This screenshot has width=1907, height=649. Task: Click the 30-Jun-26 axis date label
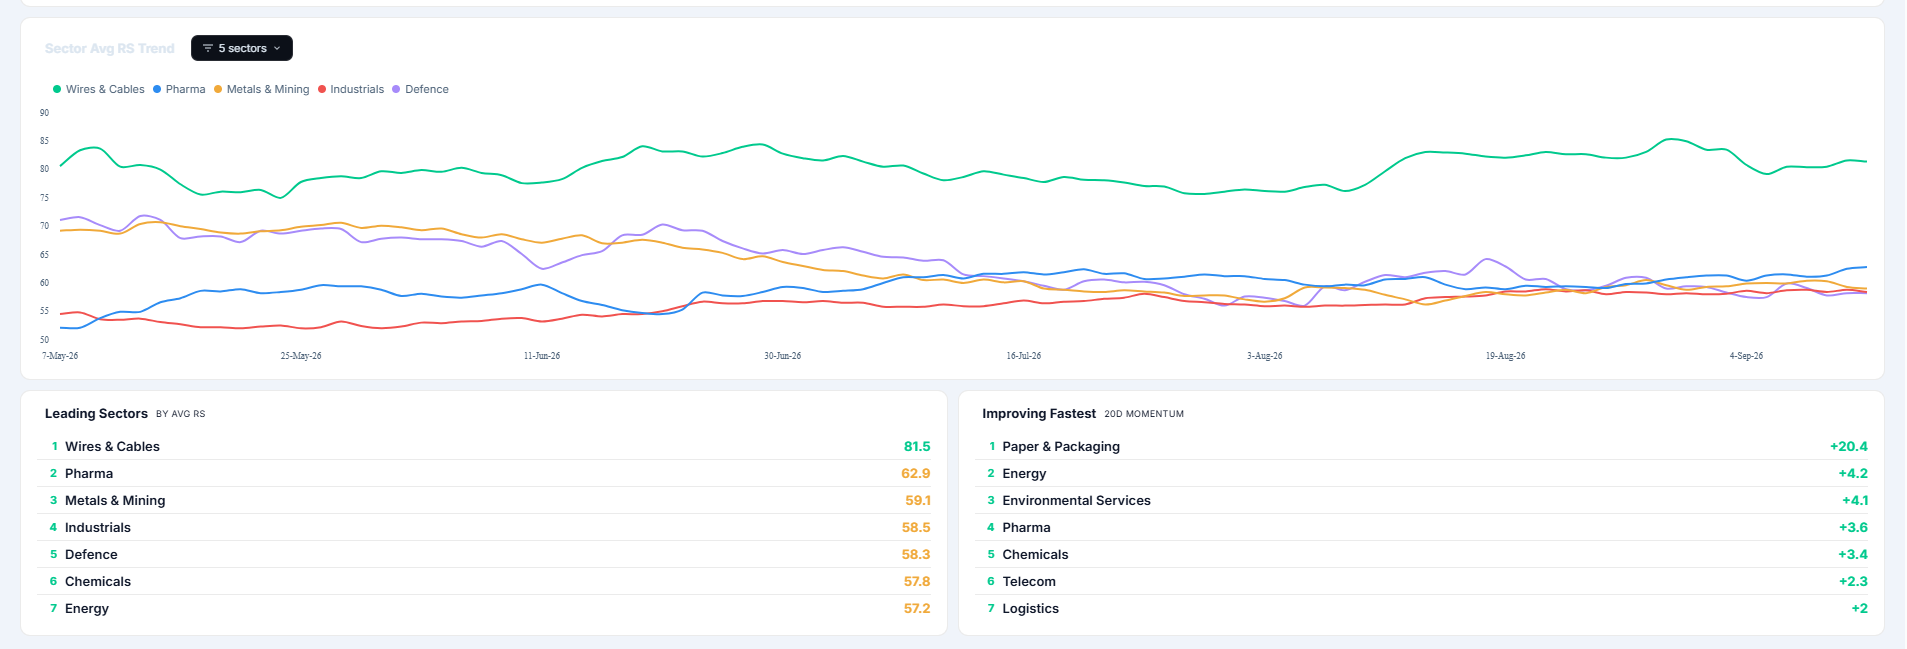[x=783, y=356]
